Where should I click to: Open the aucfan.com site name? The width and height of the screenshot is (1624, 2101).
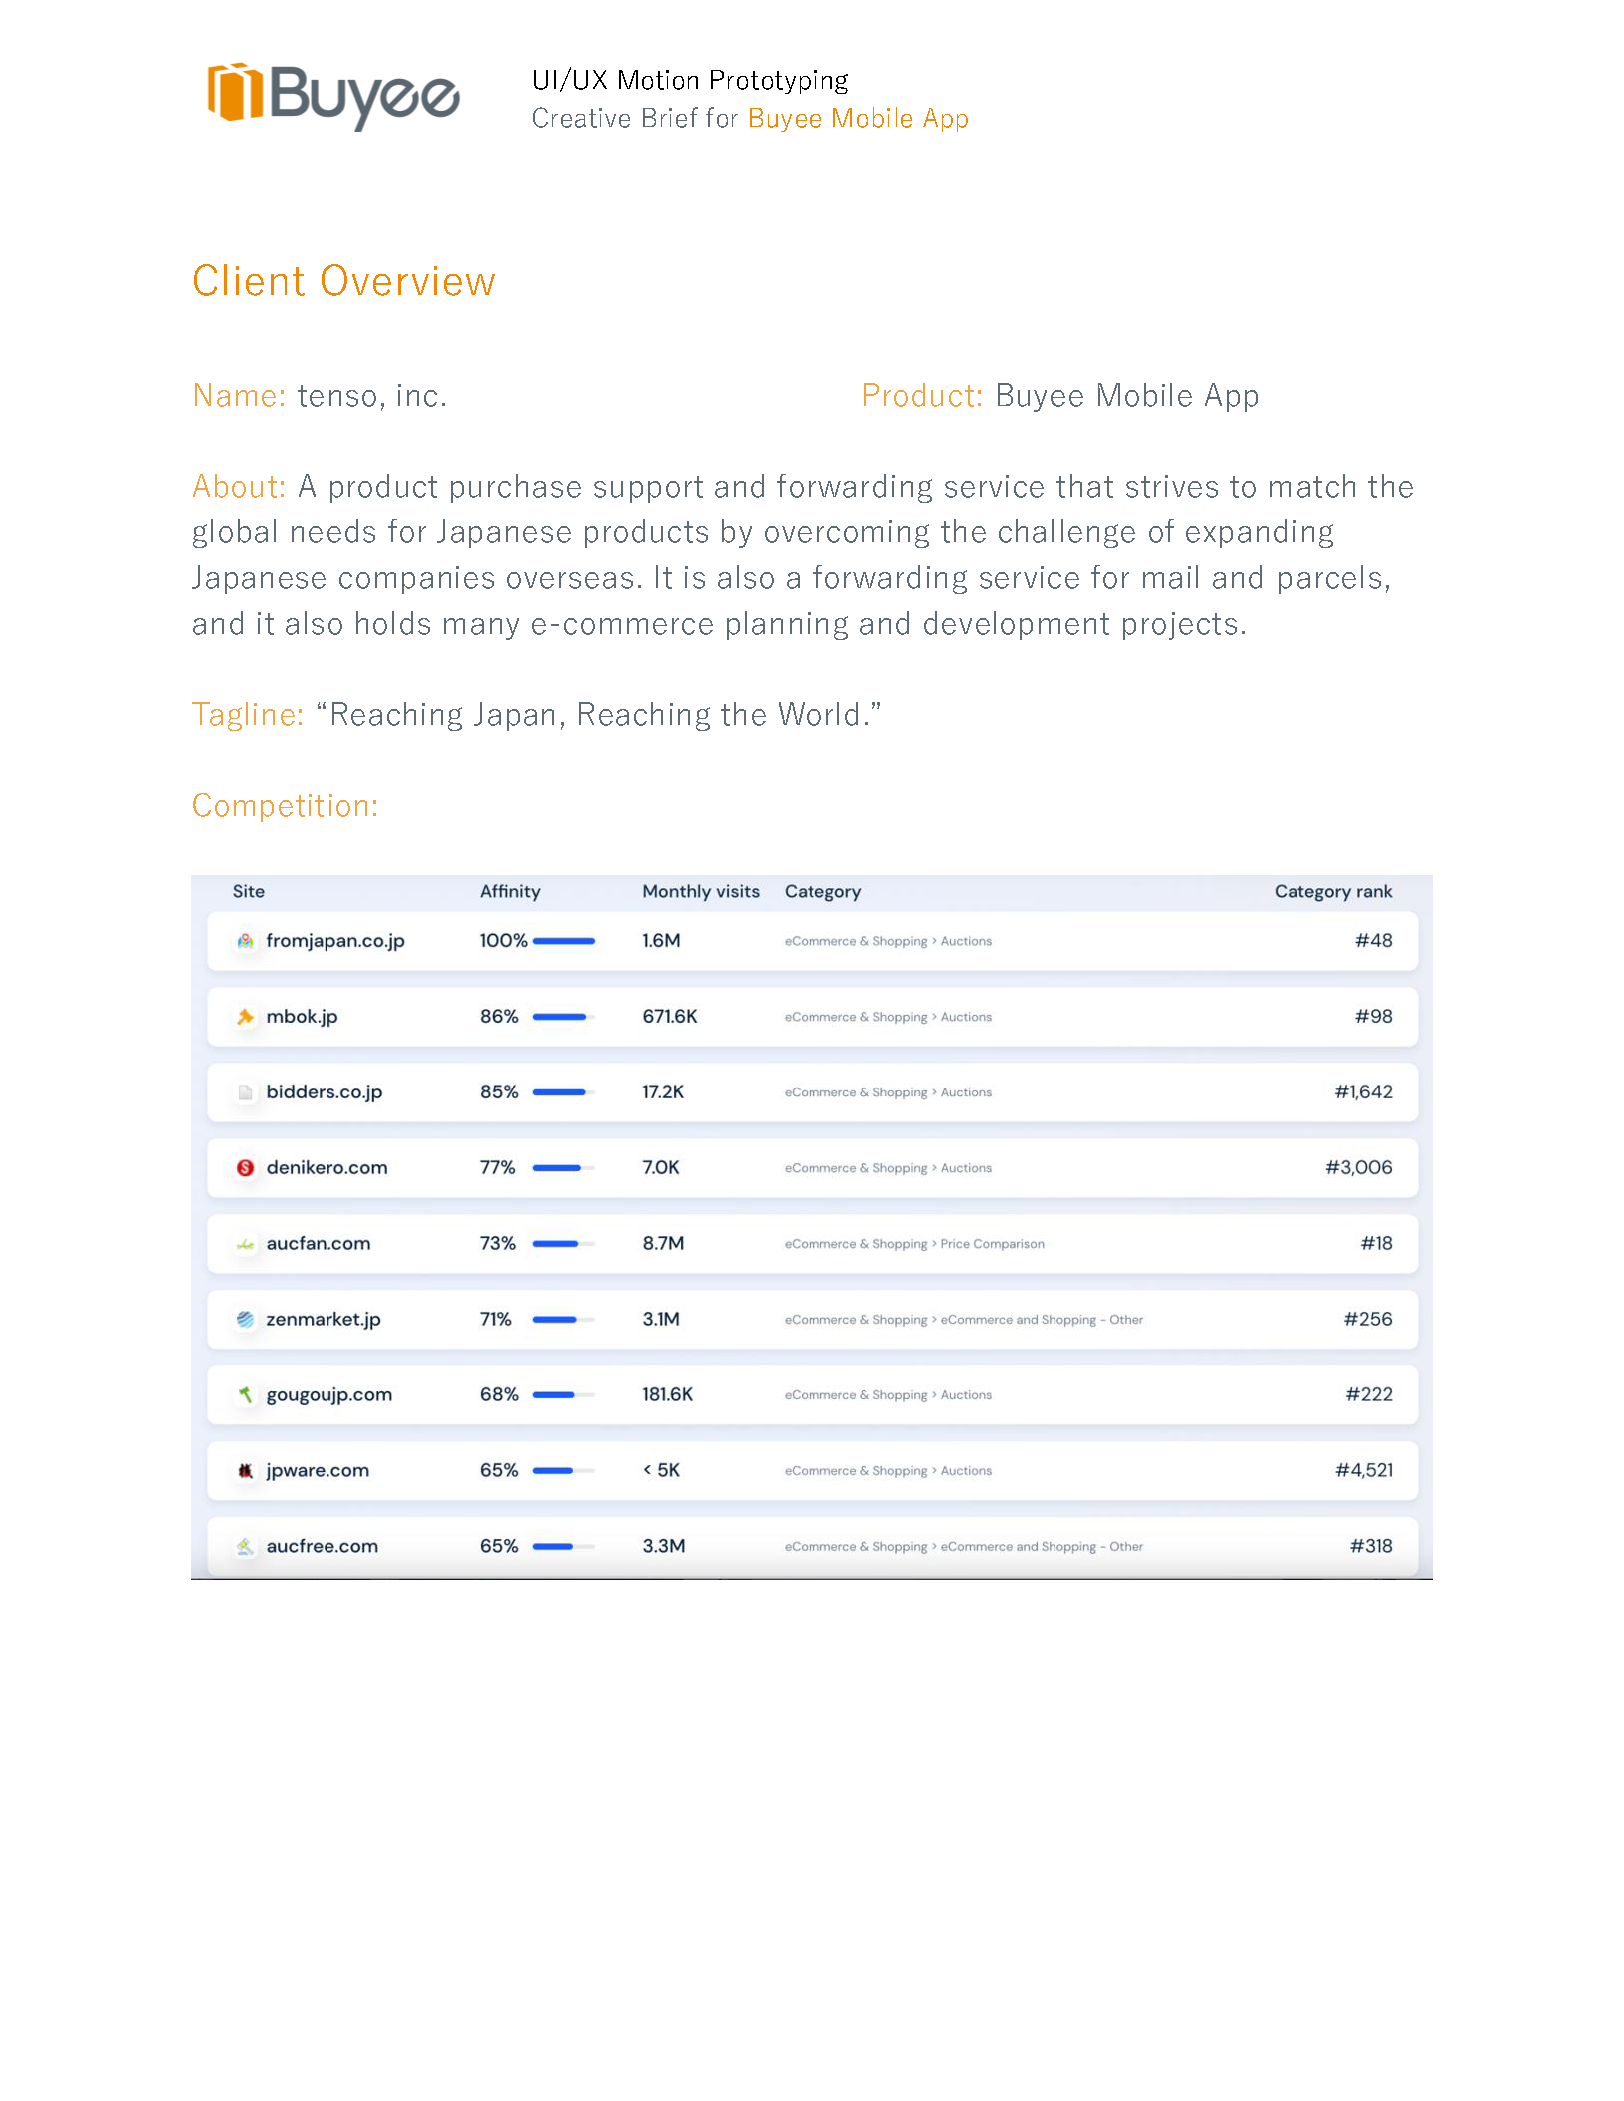[x=318, y=1244]
